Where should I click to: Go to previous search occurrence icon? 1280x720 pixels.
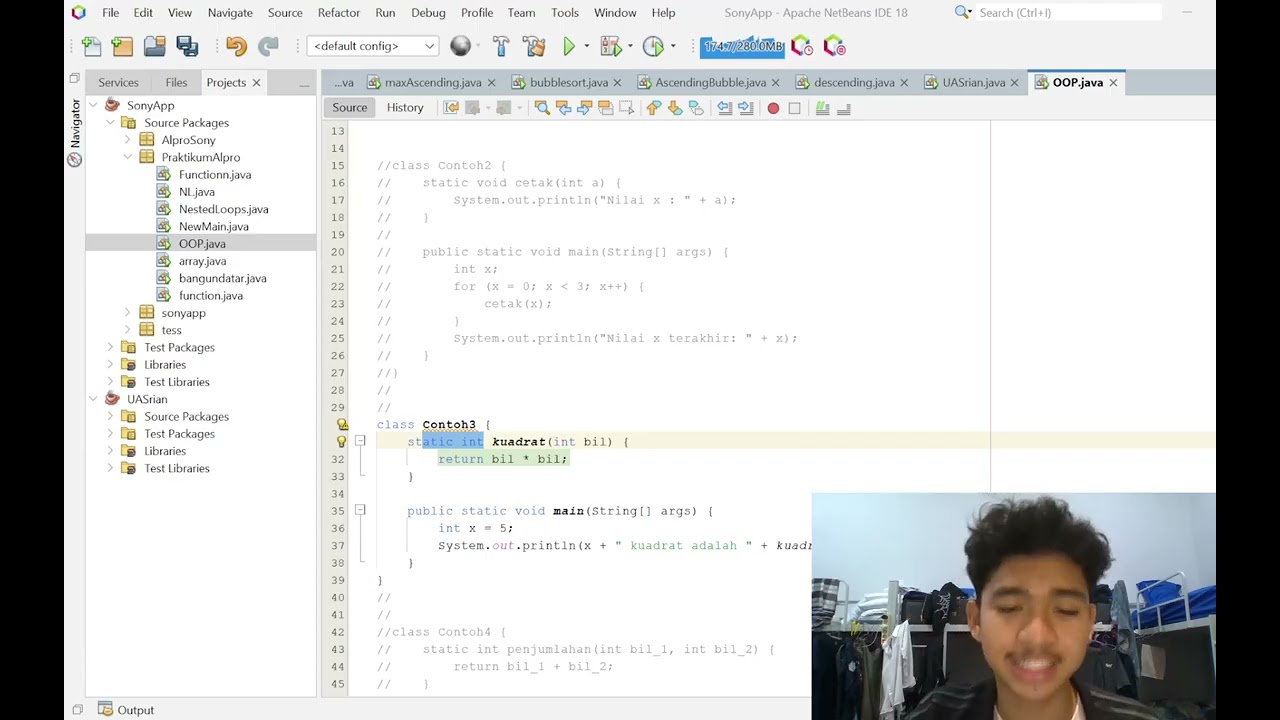click(563, 108)
